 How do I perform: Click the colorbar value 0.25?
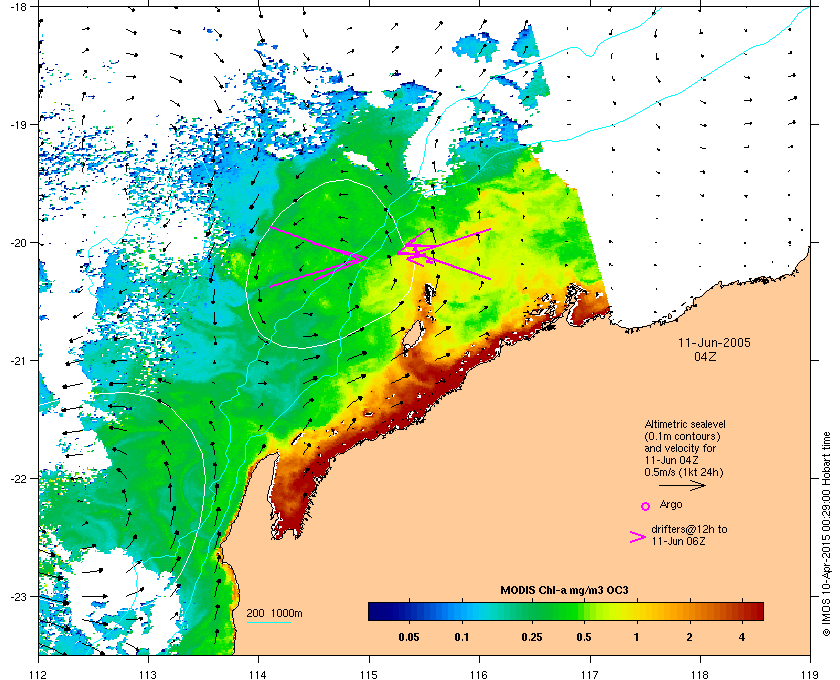(x=531, y=638)
